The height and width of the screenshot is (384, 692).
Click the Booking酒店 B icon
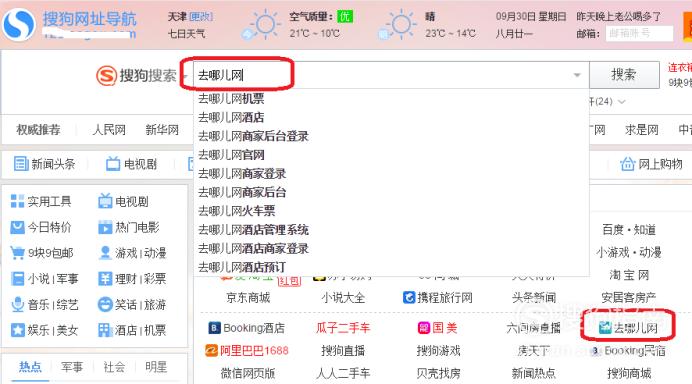(214, 328)
